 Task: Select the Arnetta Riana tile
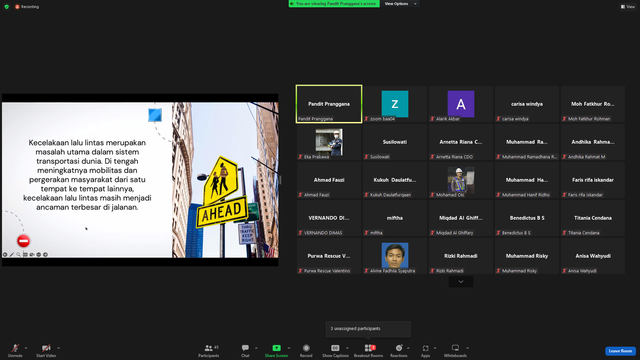click(461, 142)
